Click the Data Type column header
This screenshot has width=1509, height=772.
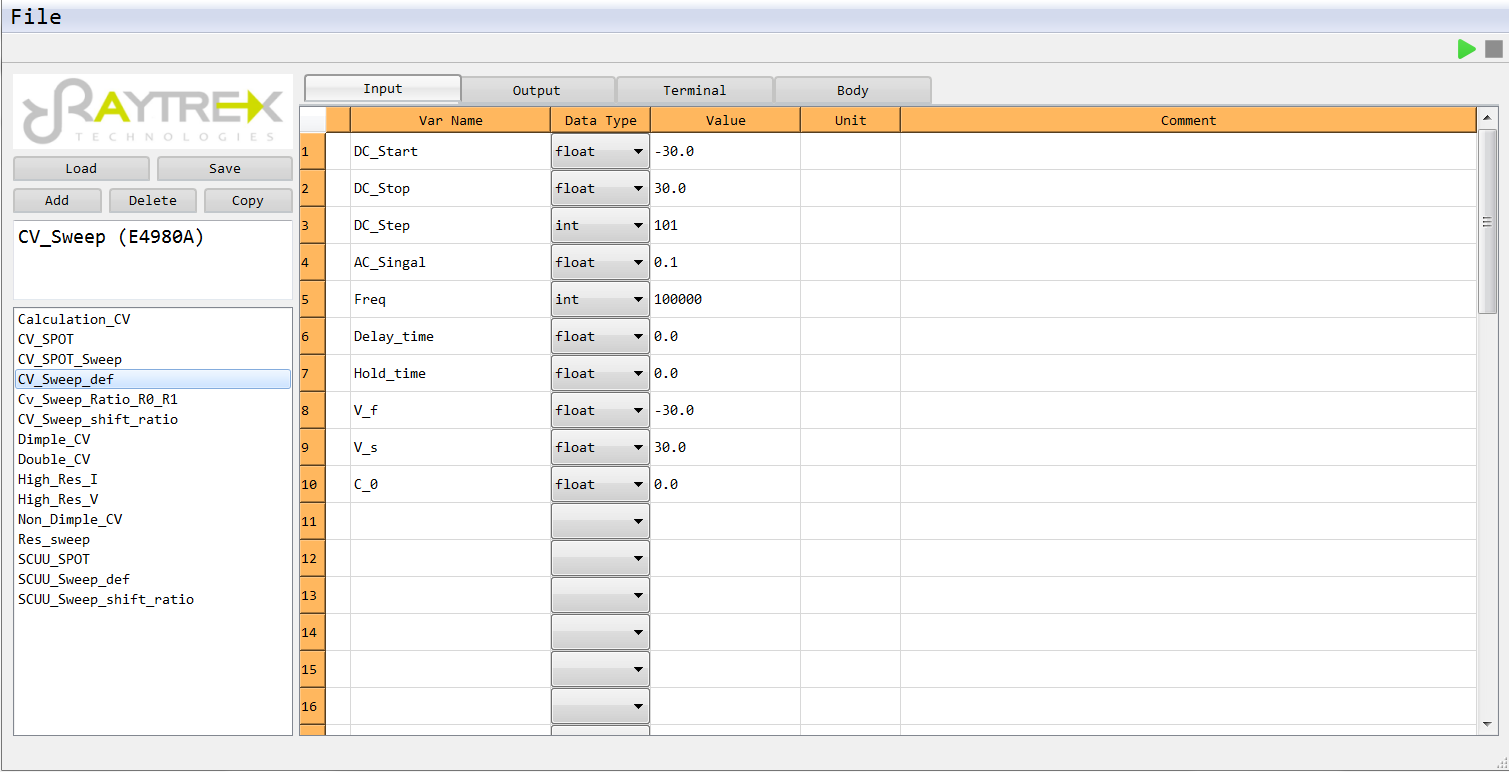pyautogui.click(x=600, y=120)
